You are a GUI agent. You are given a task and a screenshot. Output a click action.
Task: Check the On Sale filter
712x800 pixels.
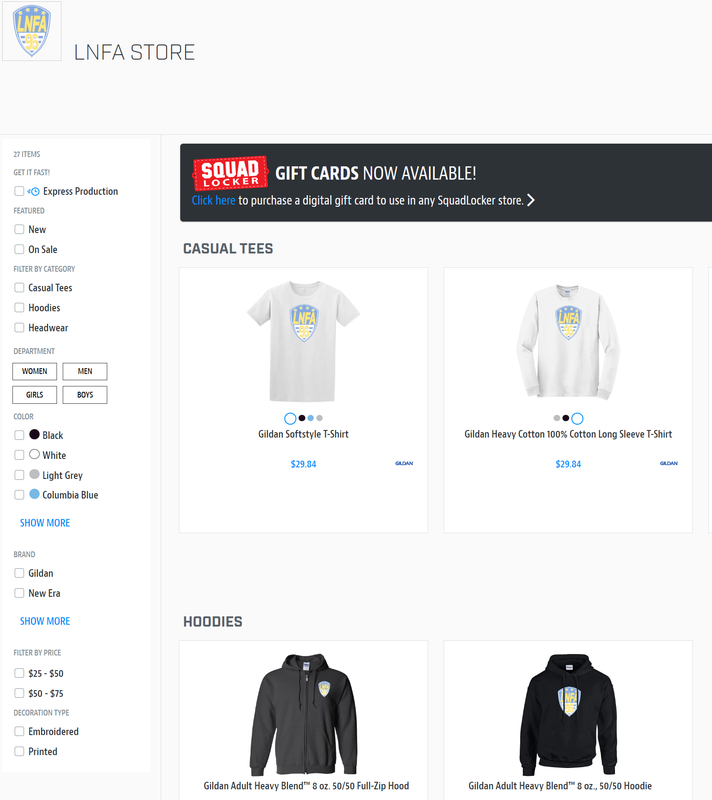coord(19,249)
